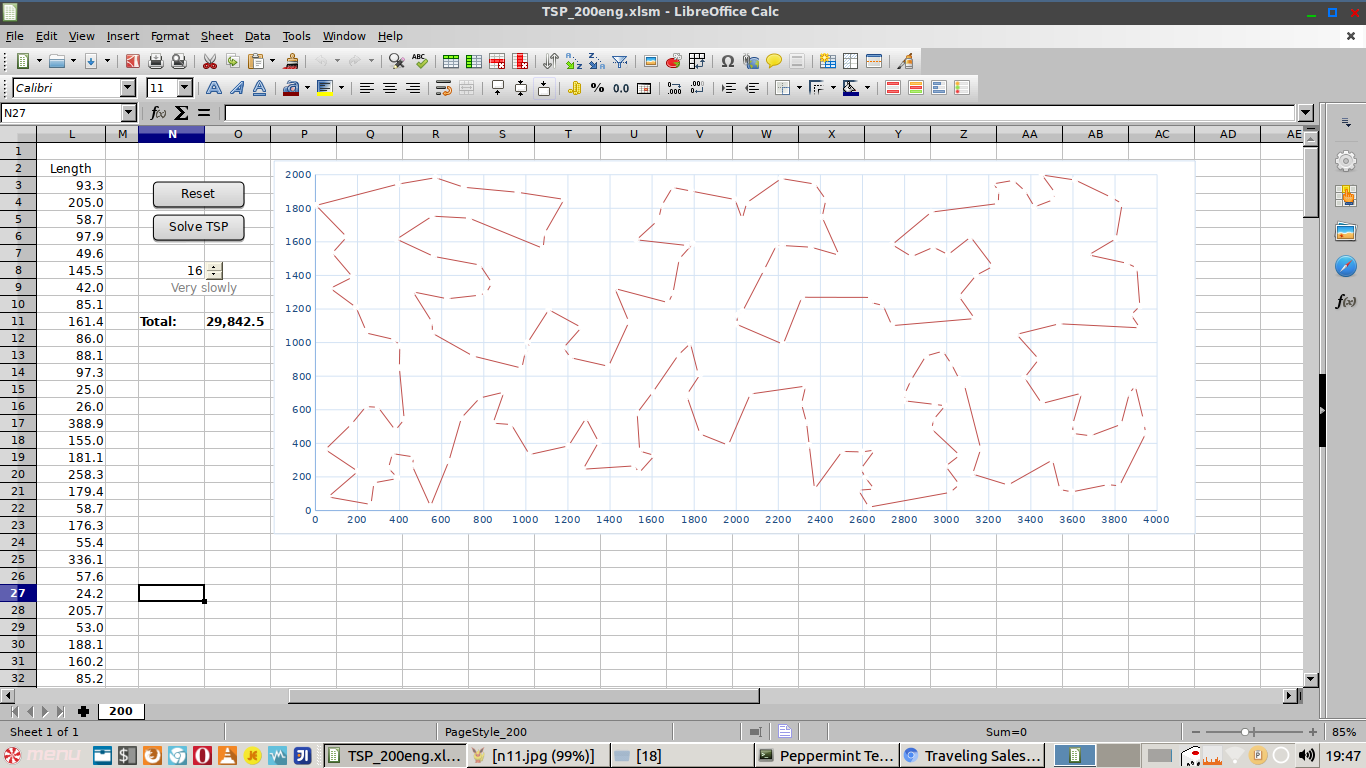Open the Tools menu
Screen dimensions: 1366x768
[x=296, y=36]
